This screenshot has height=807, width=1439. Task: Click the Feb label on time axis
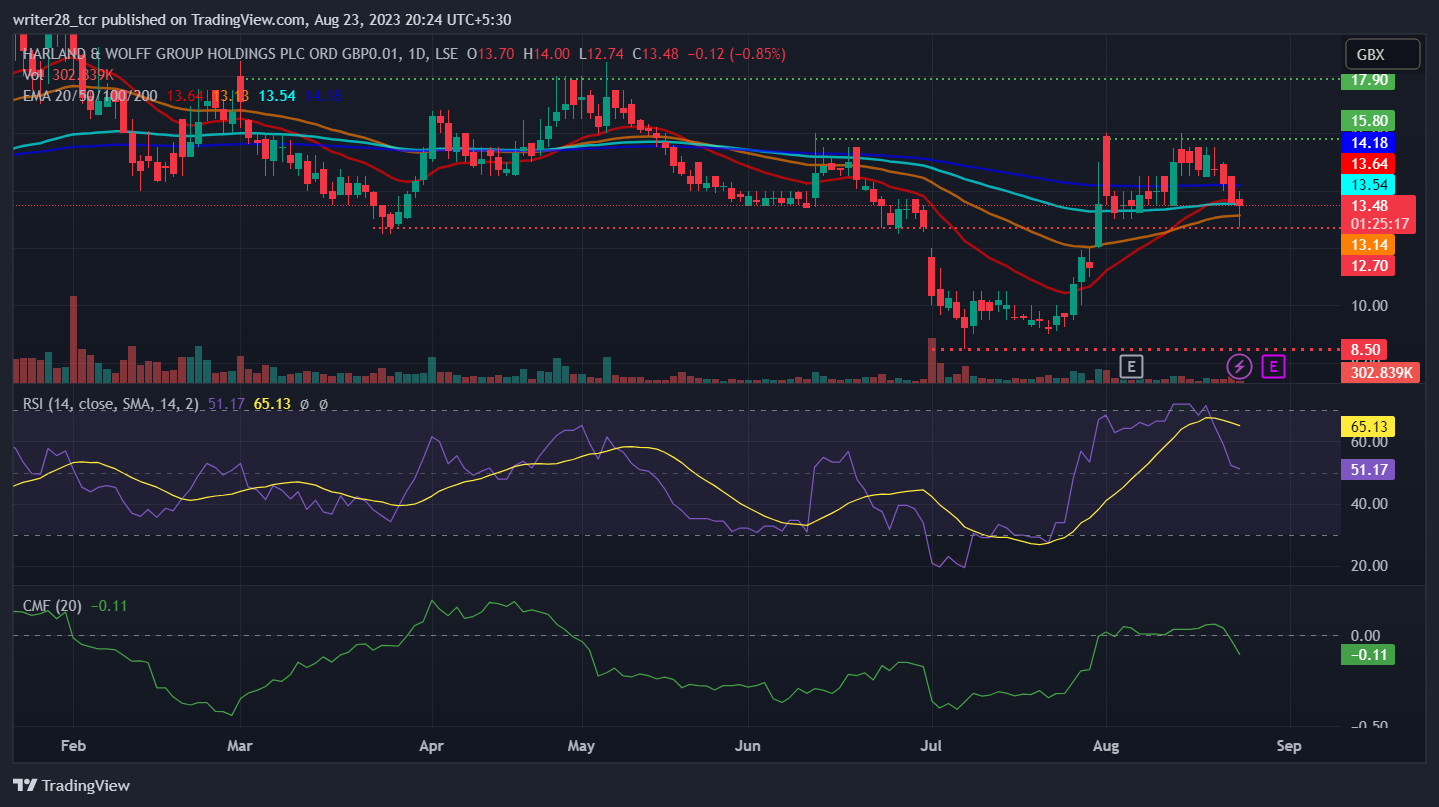coord(74,745)
